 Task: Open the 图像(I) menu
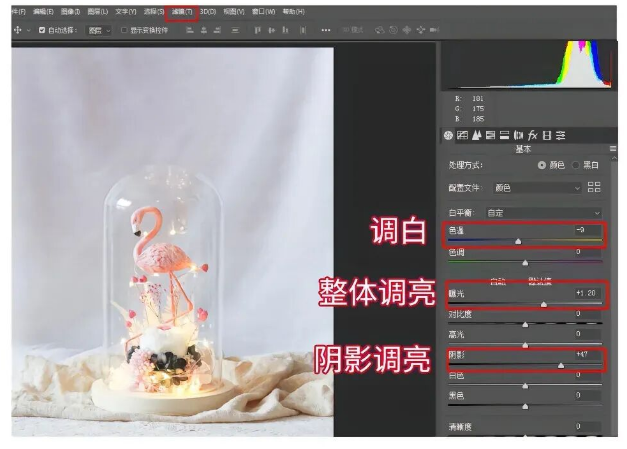[x=70, y=12]
